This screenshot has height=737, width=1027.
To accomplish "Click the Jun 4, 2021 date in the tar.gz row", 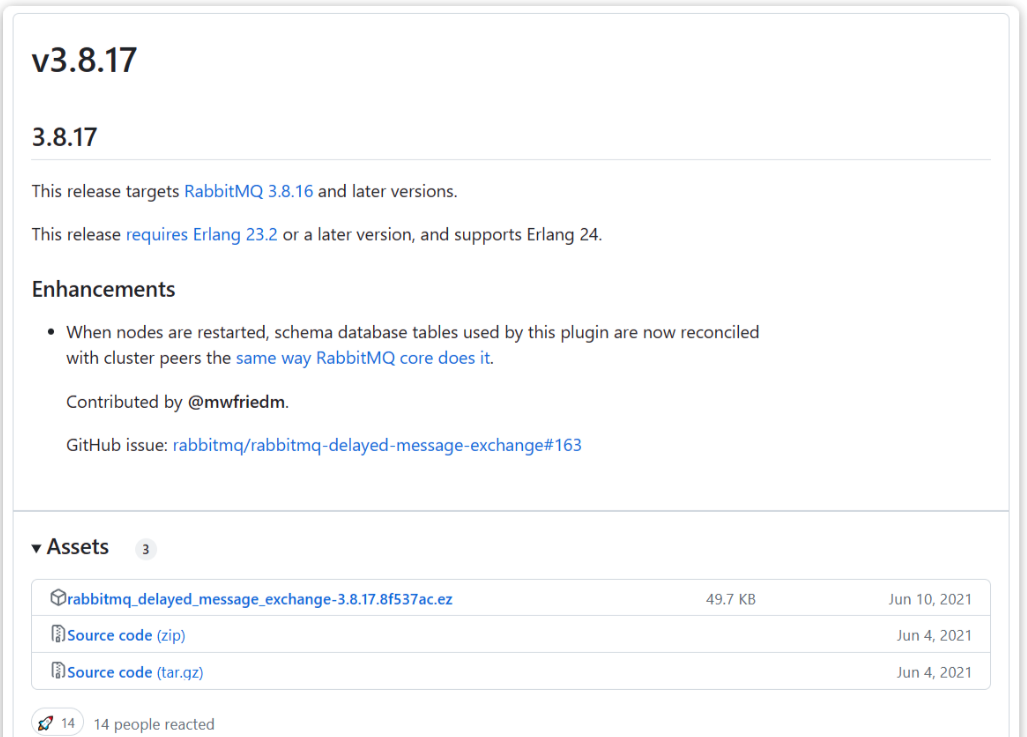I will coord(934,672).
